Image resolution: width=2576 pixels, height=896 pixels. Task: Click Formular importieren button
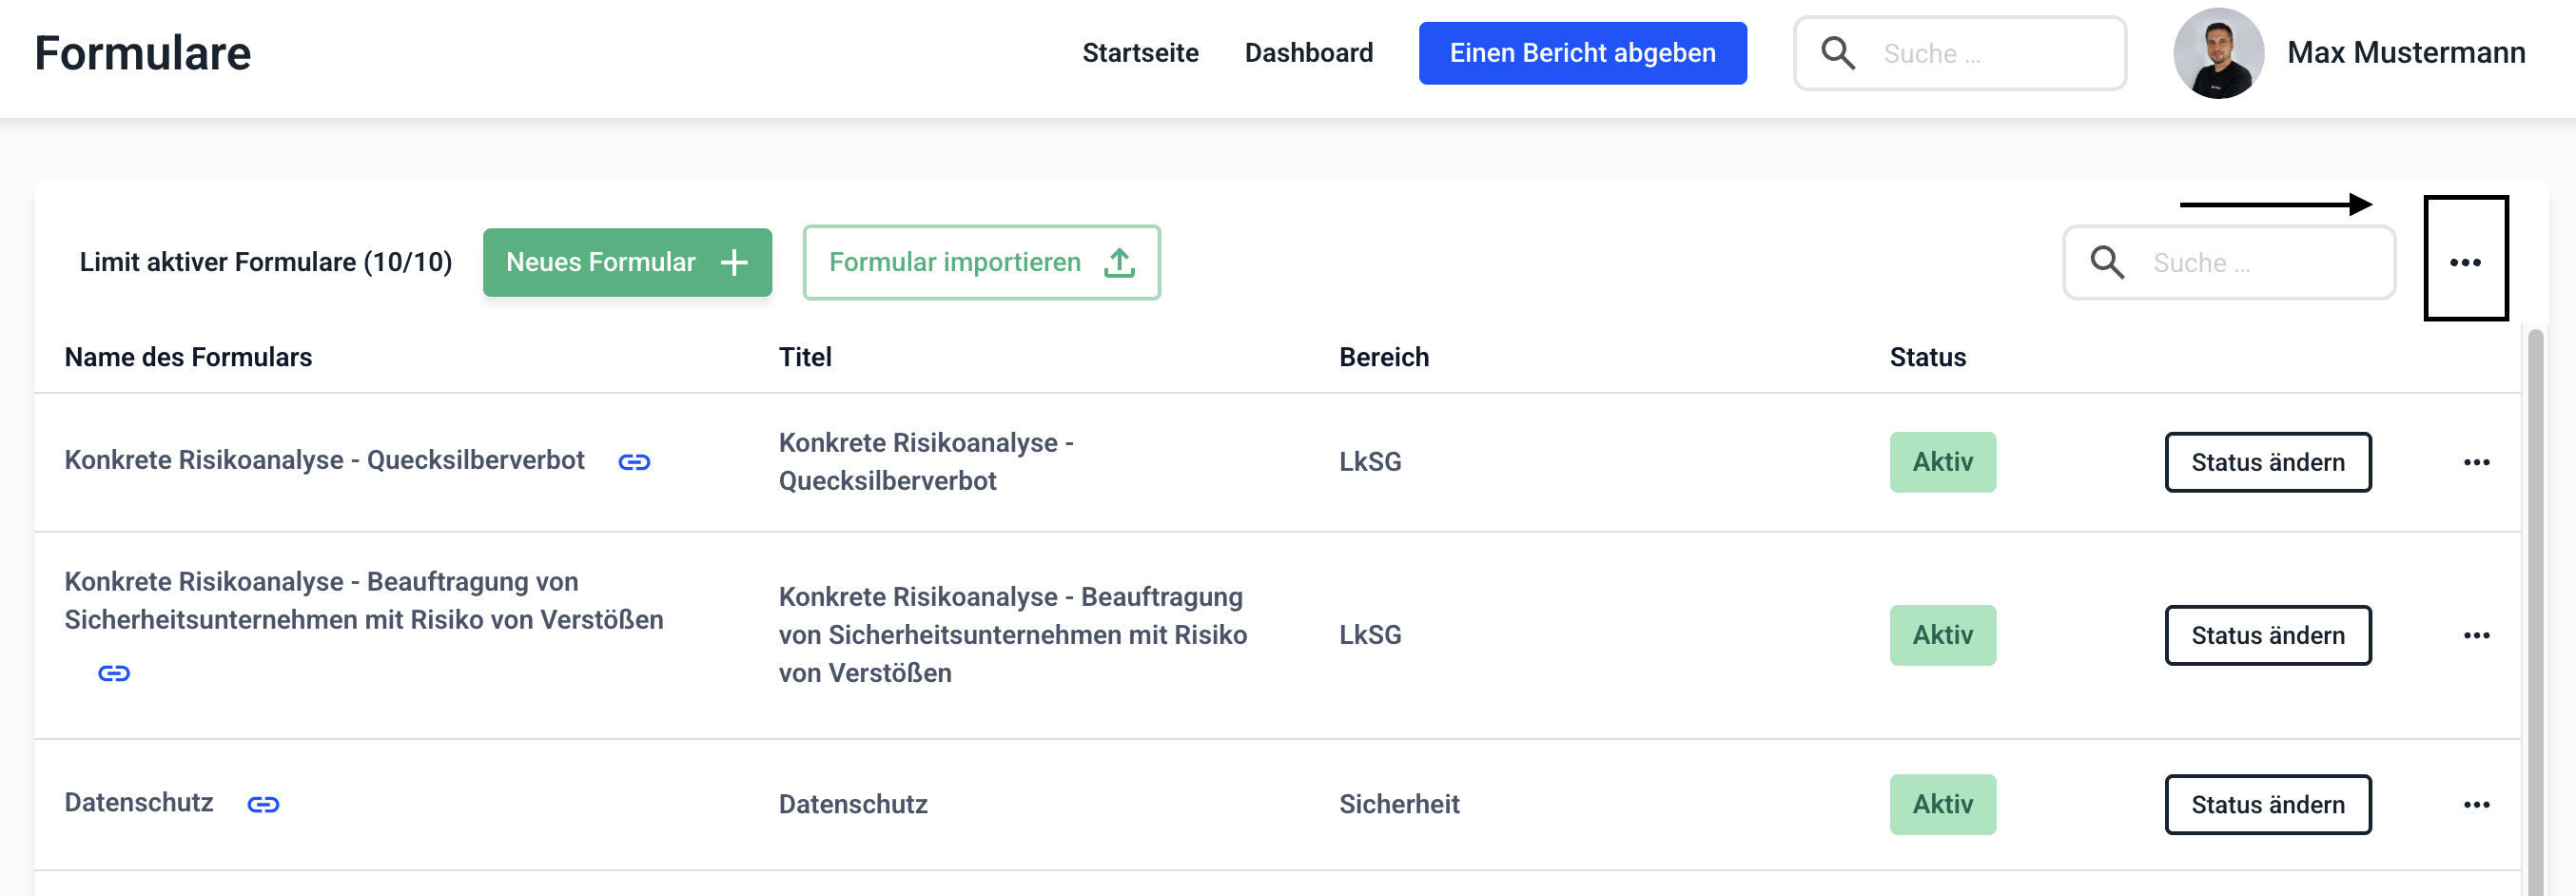click(x=981, y=262)
